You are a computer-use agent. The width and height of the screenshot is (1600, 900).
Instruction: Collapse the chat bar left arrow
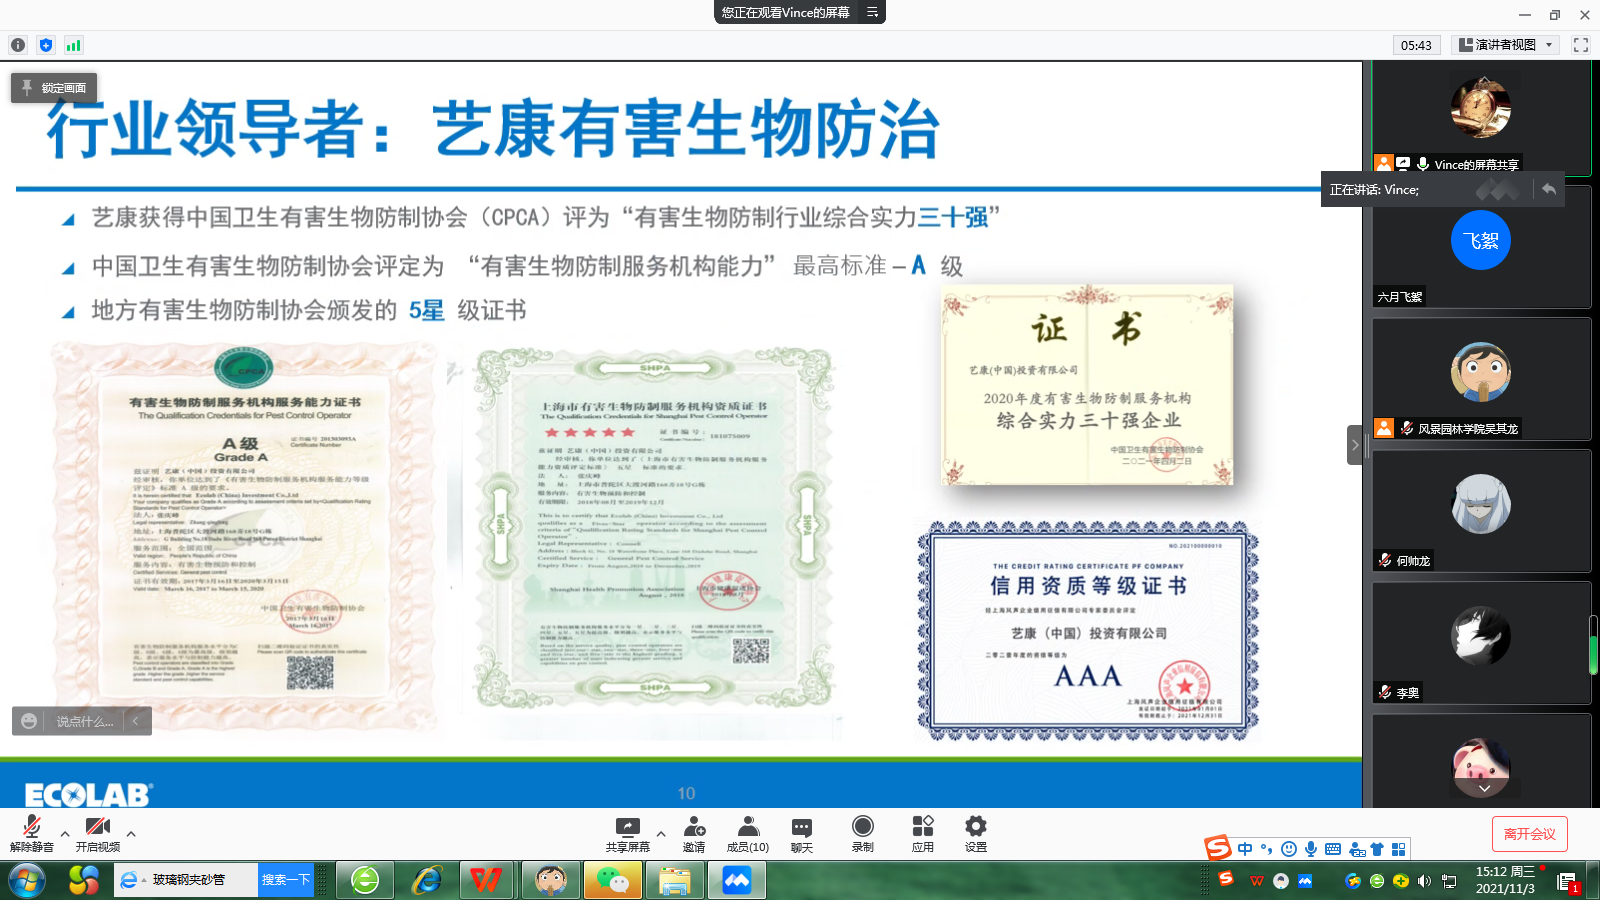[x=136, y=721]
